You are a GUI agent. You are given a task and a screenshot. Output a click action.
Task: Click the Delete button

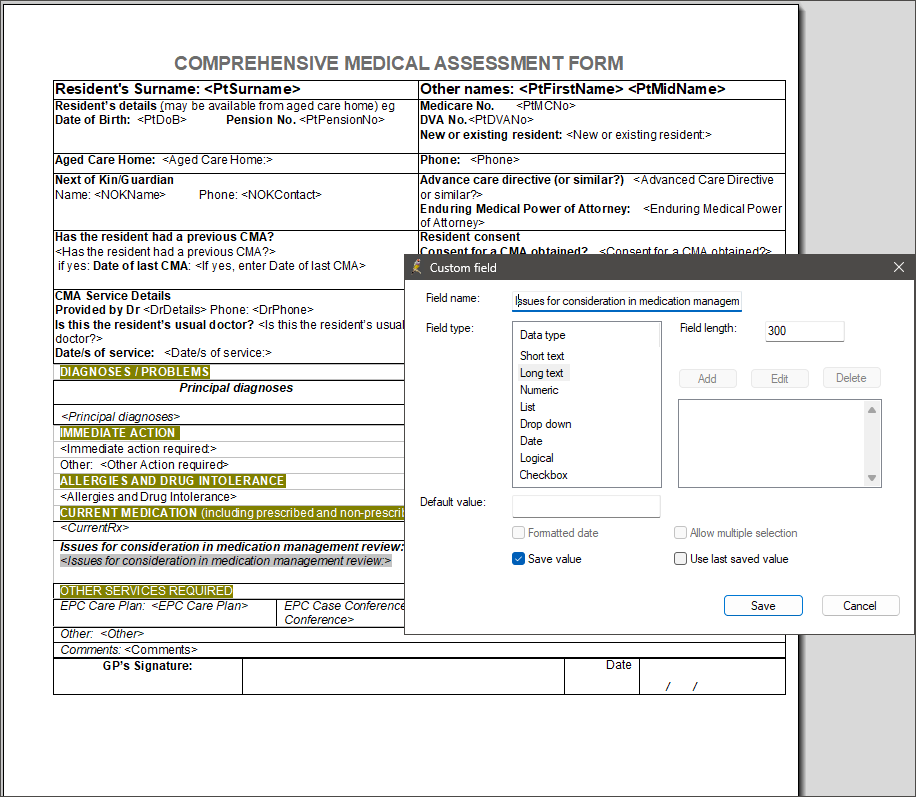coord(851,378)
